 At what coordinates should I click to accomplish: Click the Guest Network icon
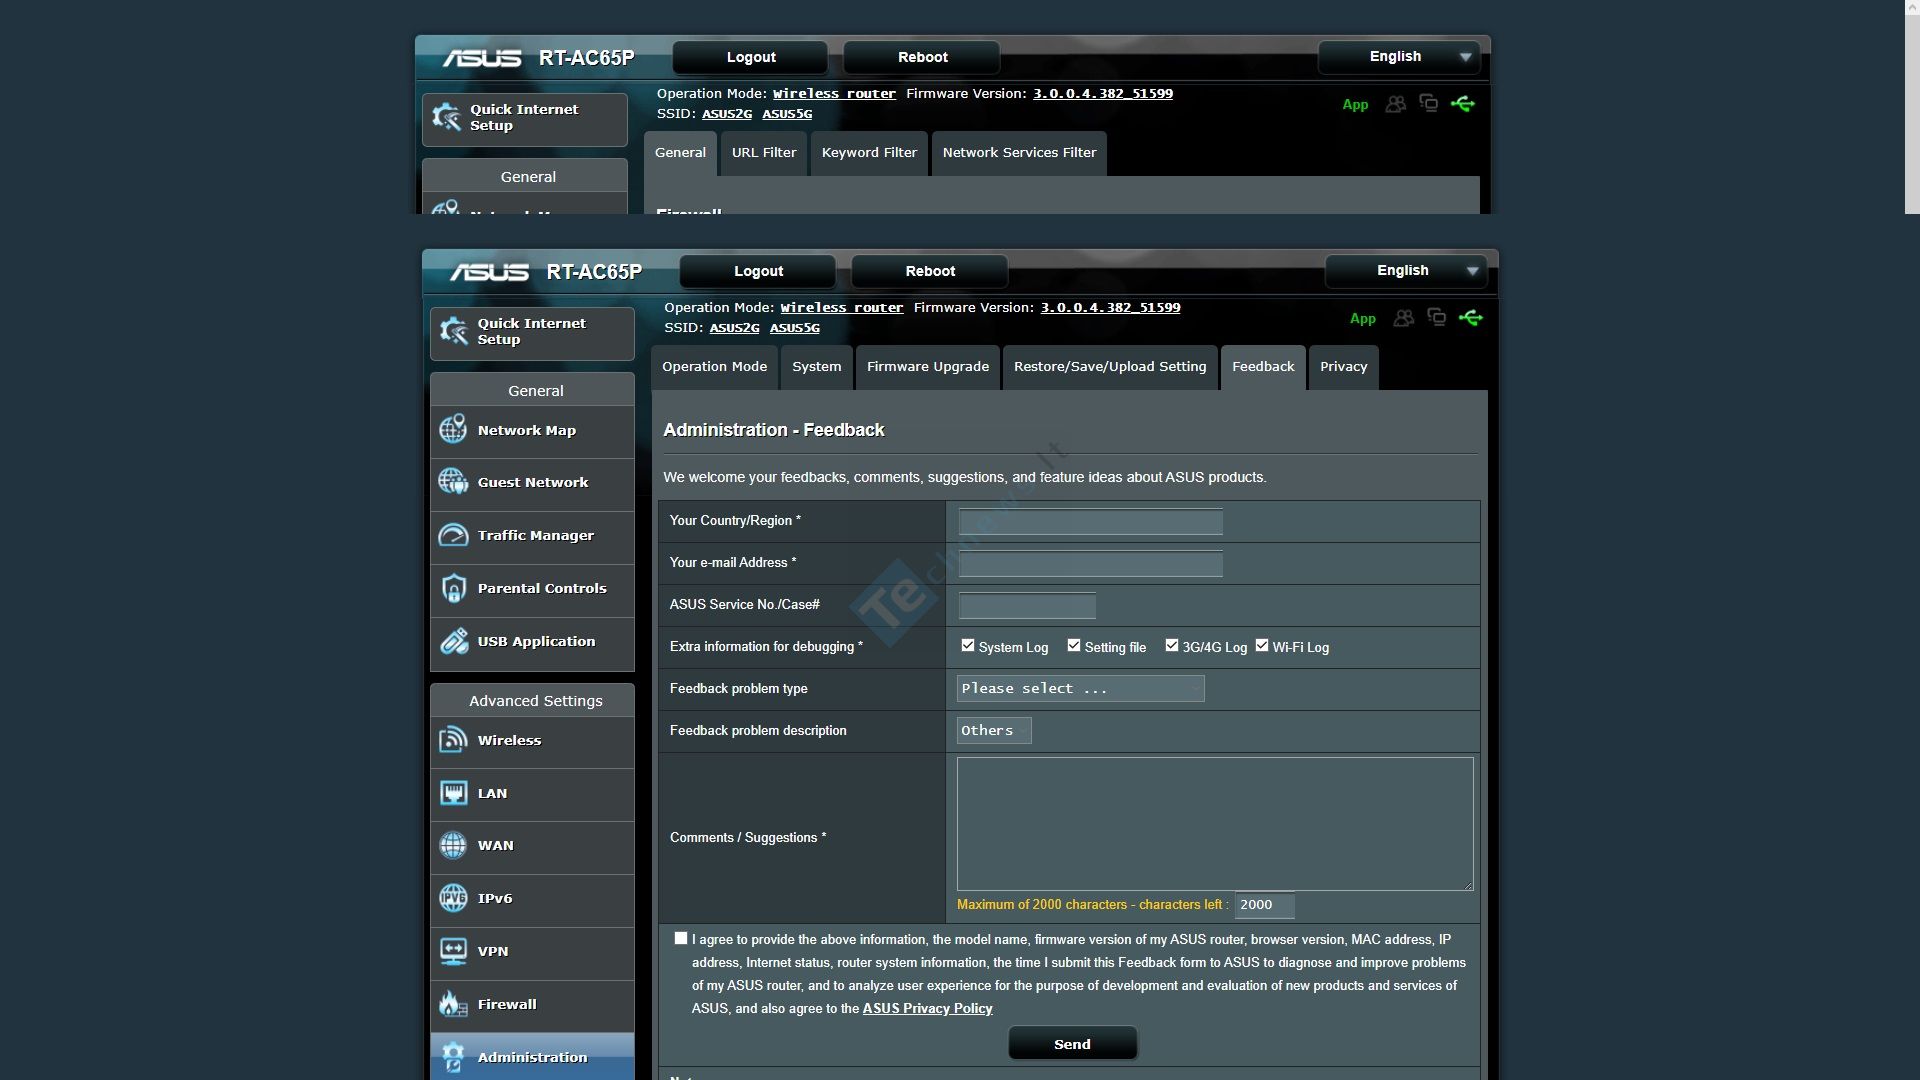(x=453, y=482)
